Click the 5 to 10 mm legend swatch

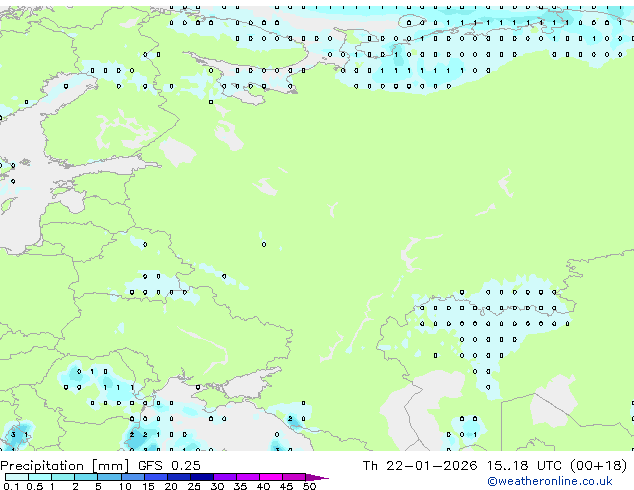click(x=109, y=477)
